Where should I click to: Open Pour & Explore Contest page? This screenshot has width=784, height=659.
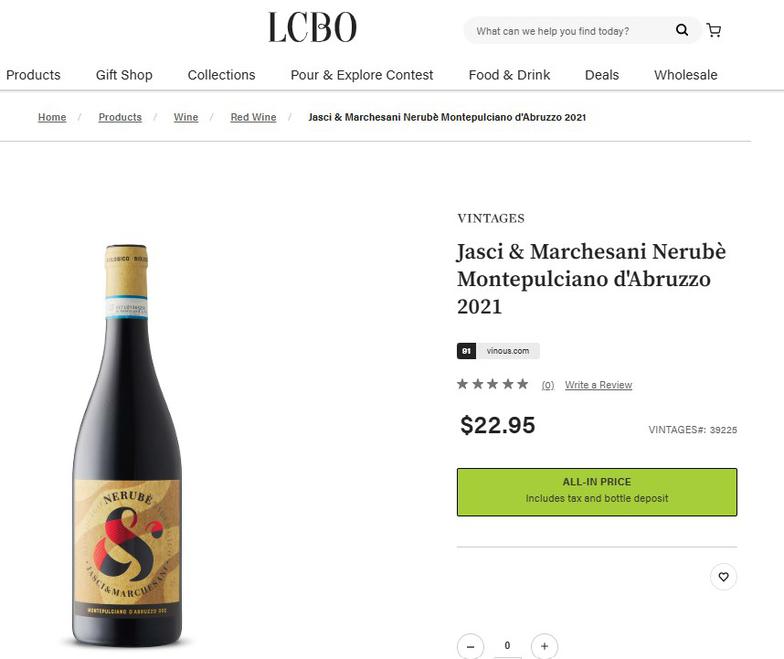(362, 75)
